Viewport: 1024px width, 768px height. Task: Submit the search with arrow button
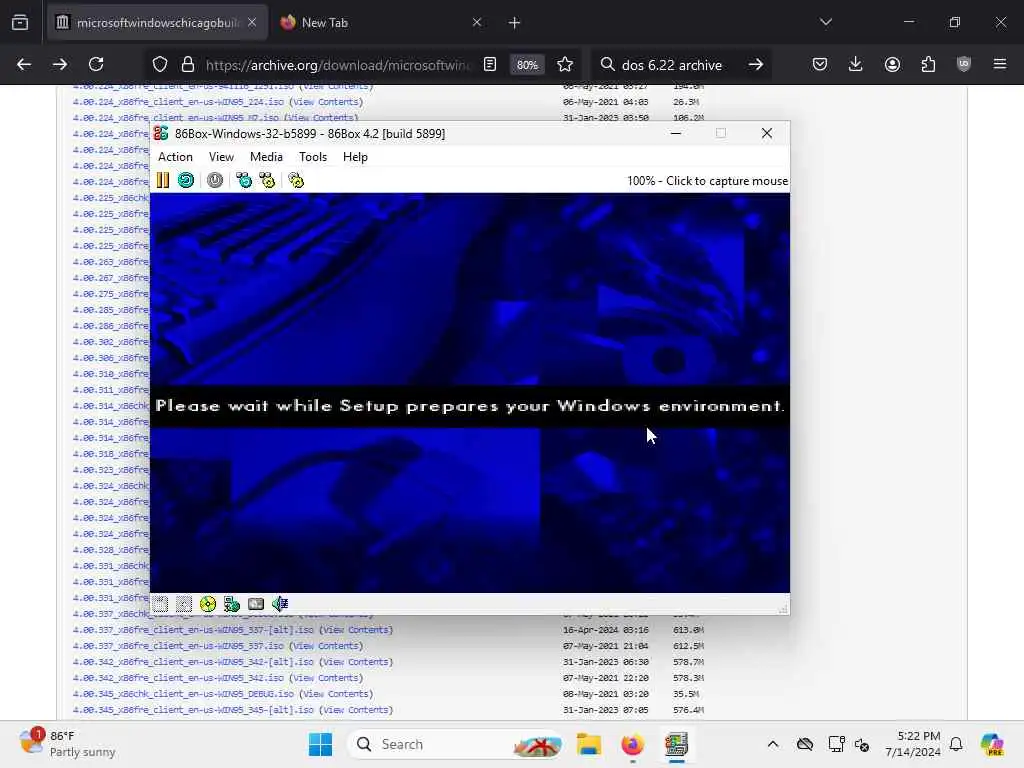tap(756, 65)
